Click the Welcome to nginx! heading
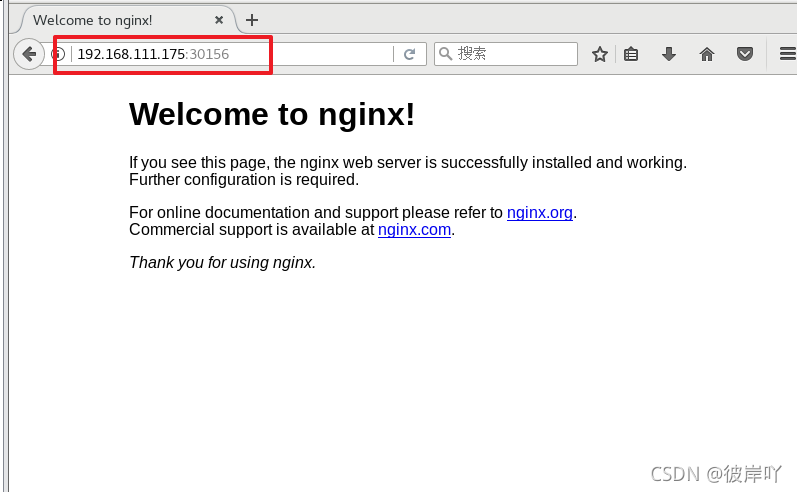The width and height of the screenshot is (797, 492). pos(272,114)
